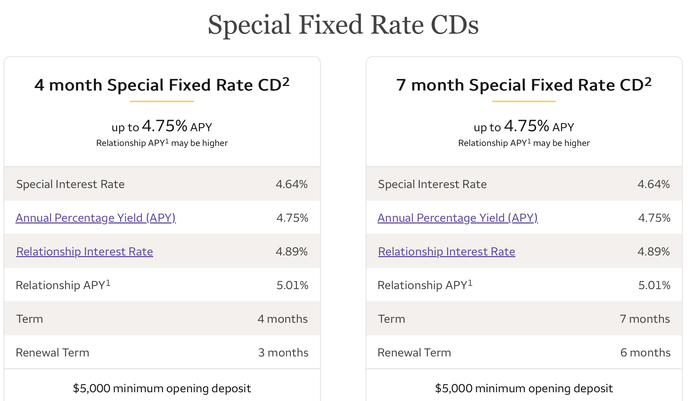Viewport: 690px width, 401px height.
Task: Select the 4 month Special Fixed Rate CD heading
Action: point(162,85)
